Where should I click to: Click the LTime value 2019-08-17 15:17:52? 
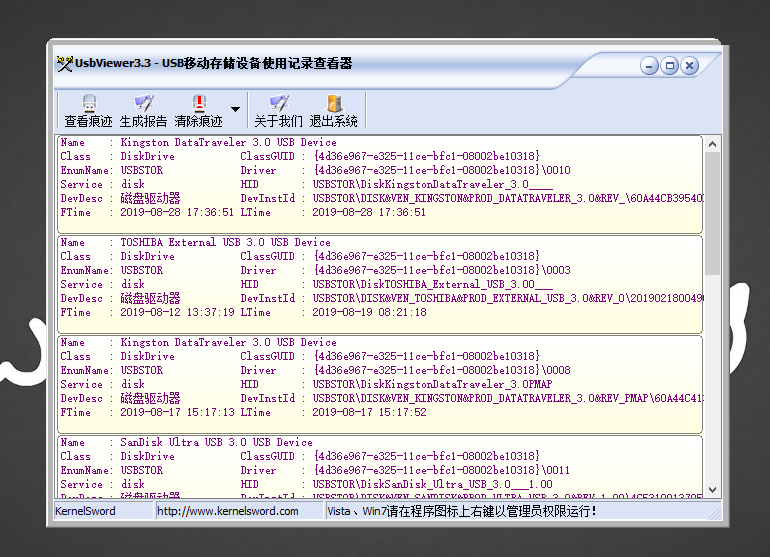tap(369, 413)
